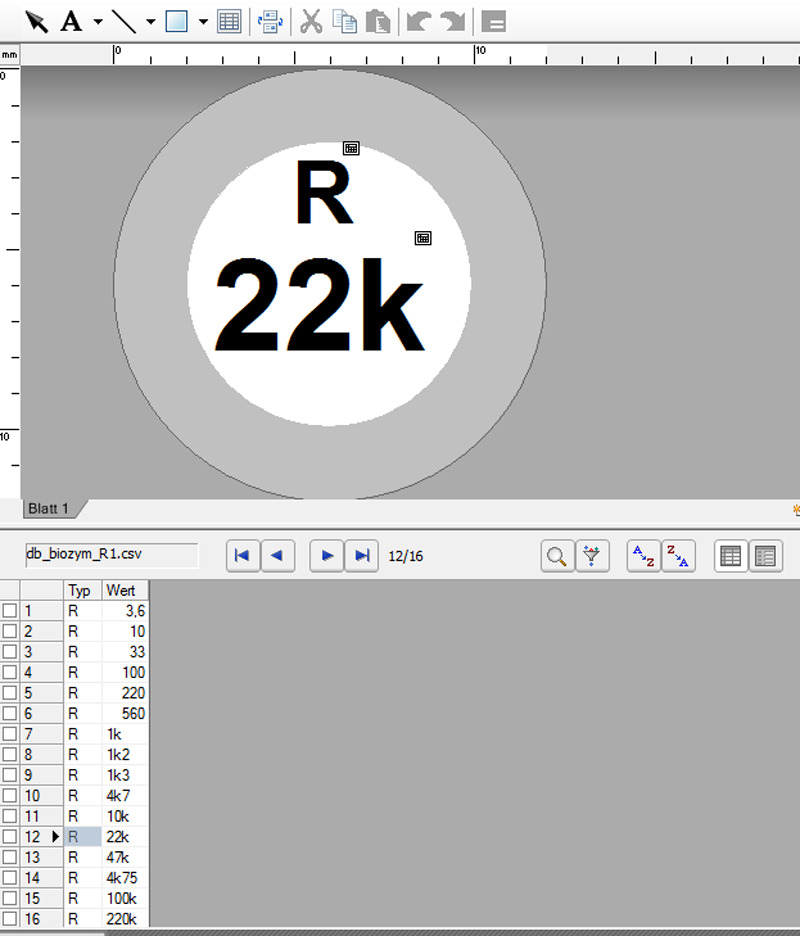
Task: Click the copy icon
Action: click(x=344, y=22)
